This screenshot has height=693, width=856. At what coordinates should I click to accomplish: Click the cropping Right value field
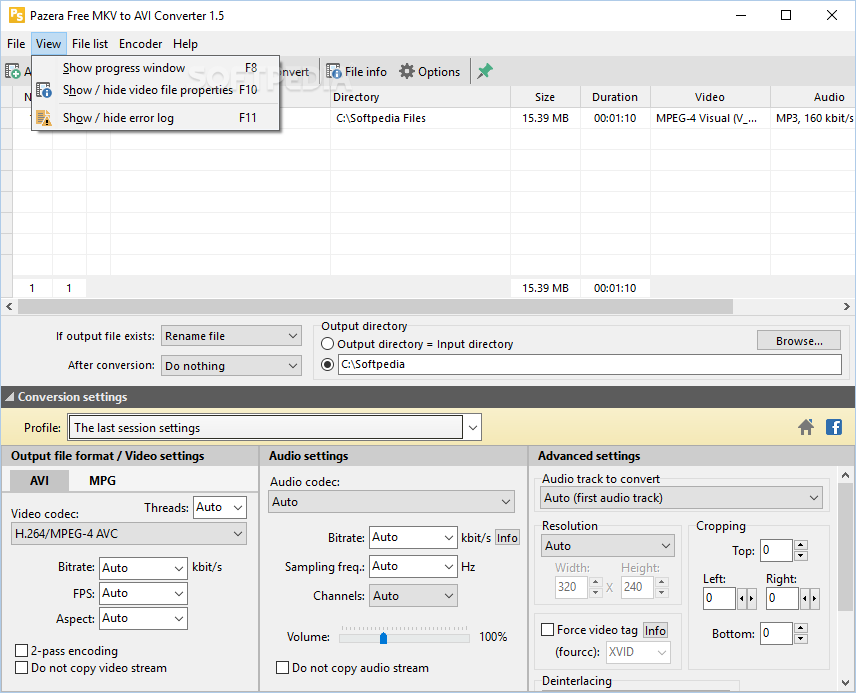782,598
